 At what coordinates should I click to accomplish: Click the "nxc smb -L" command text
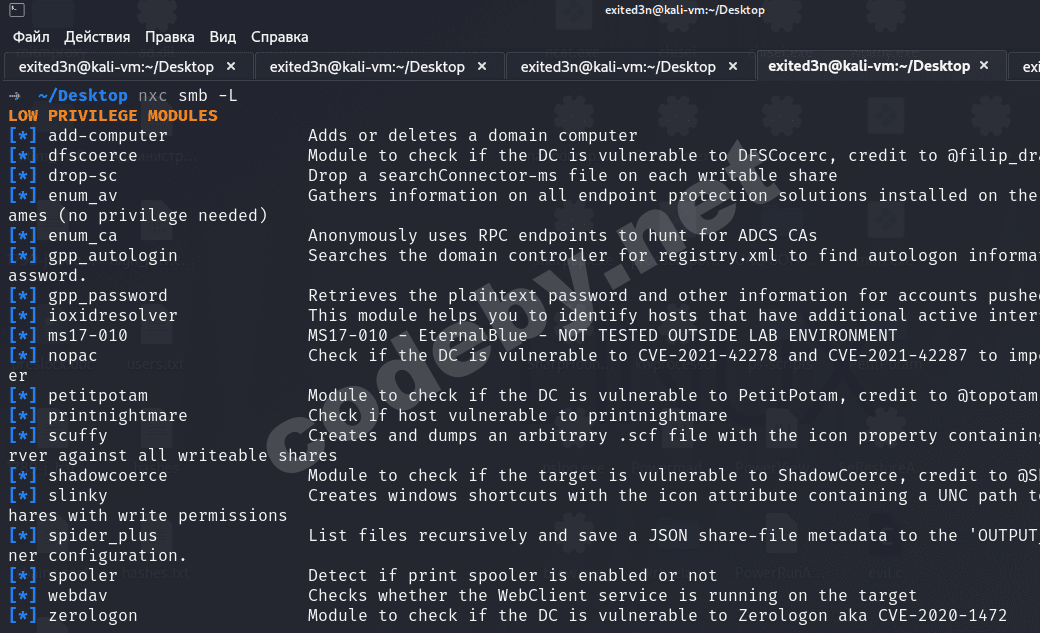[x=188, y=95]
